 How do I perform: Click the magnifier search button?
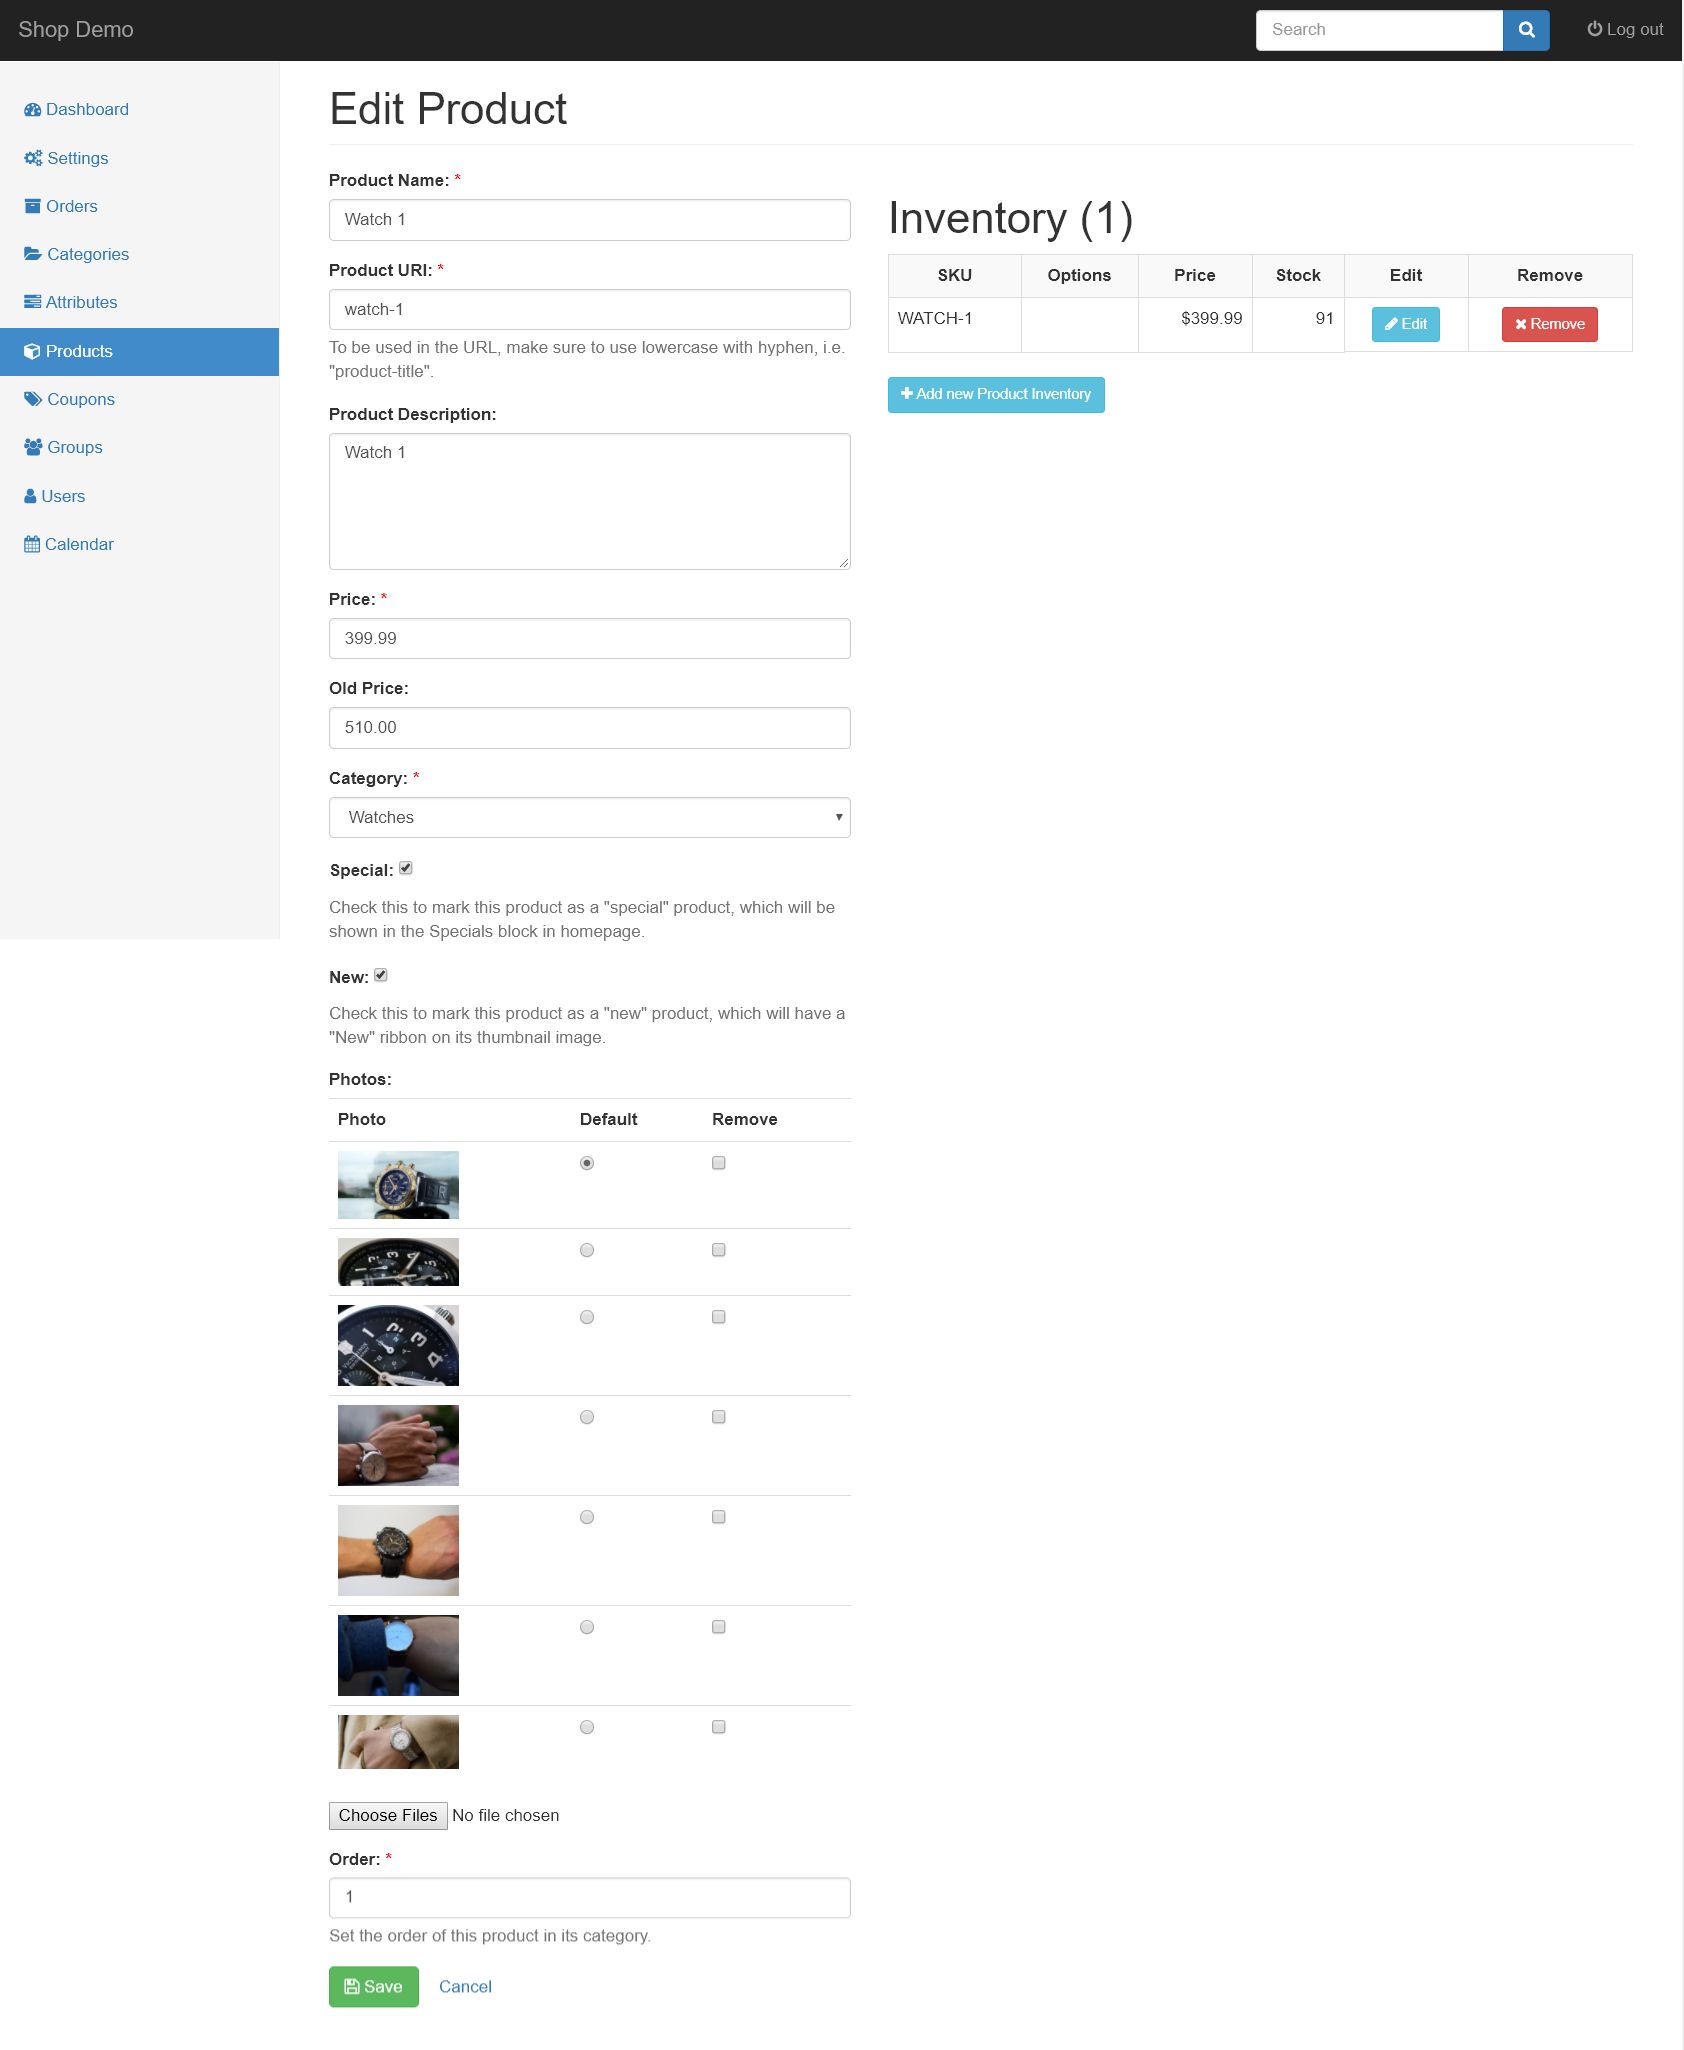point(1526,30)
